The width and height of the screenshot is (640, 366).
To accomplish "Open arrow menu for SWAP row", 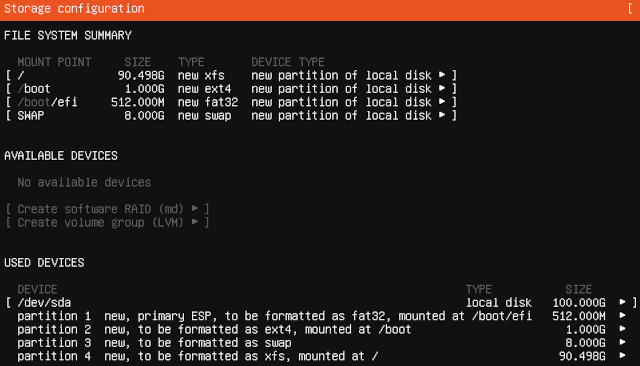I will tap(442, 115).
